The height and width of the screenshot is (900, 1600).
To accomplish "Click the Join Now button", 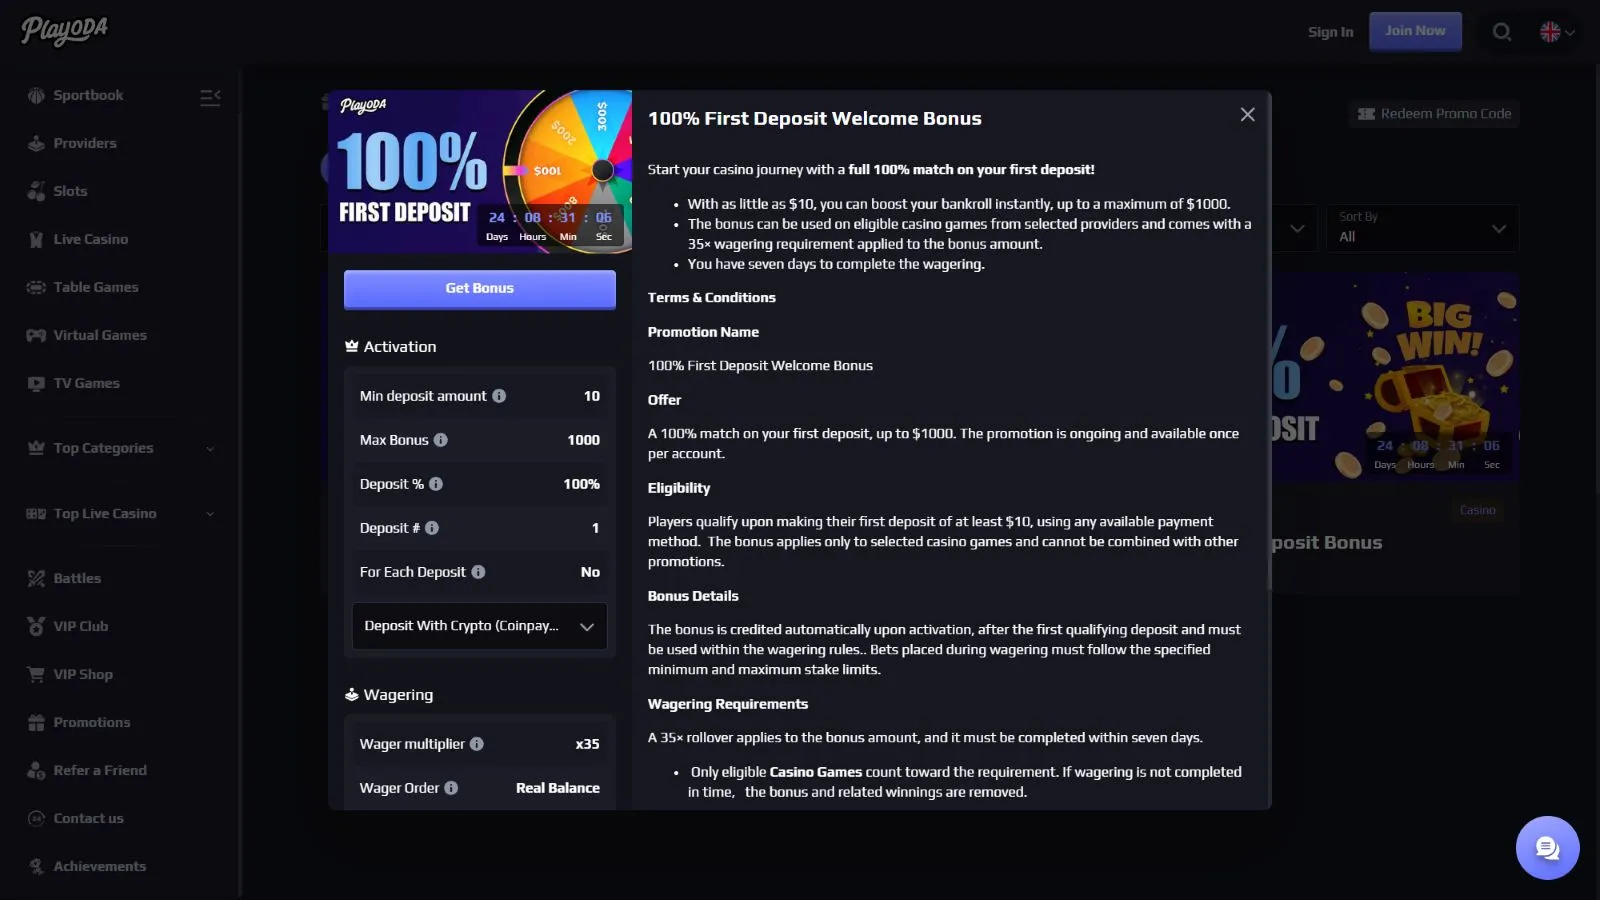I will point(1415,31).
